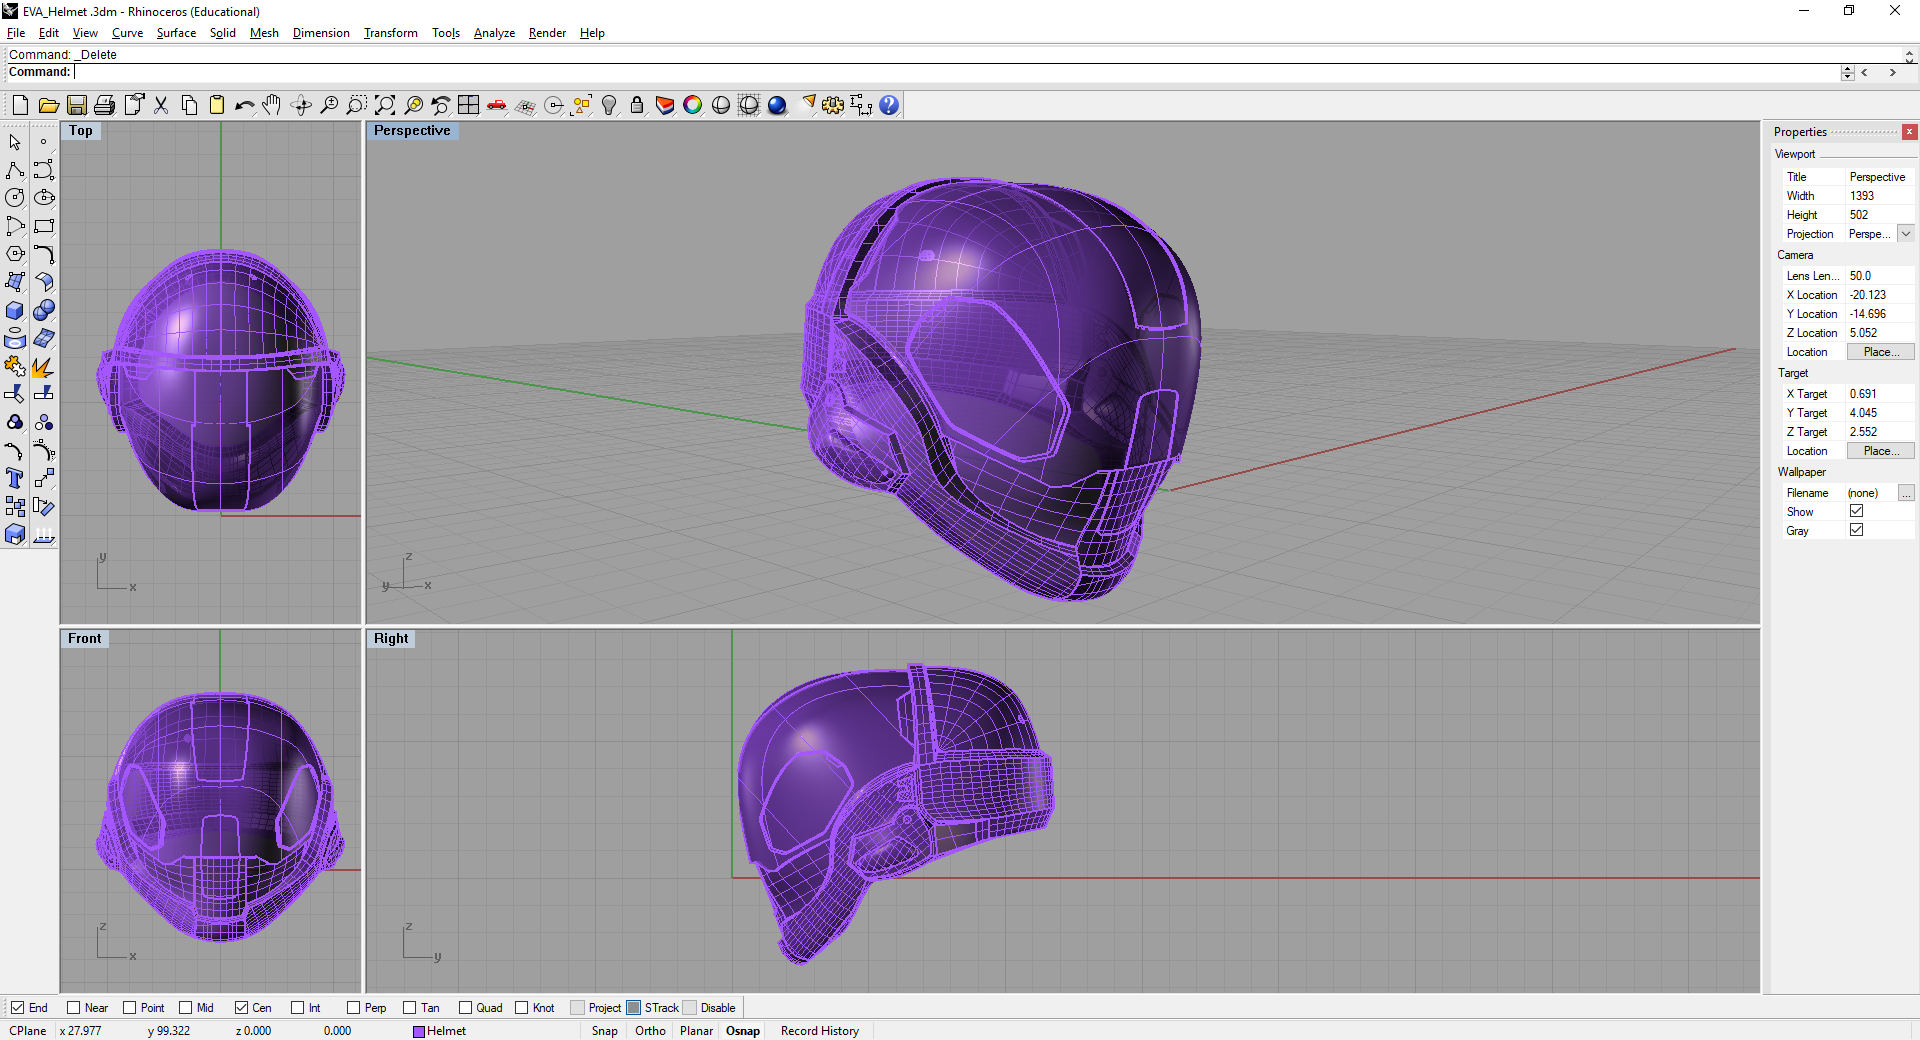1920x1040 pixels.
Task: Click the Explode tool icon
Action: pyautogui.click(x=43, y=367)
